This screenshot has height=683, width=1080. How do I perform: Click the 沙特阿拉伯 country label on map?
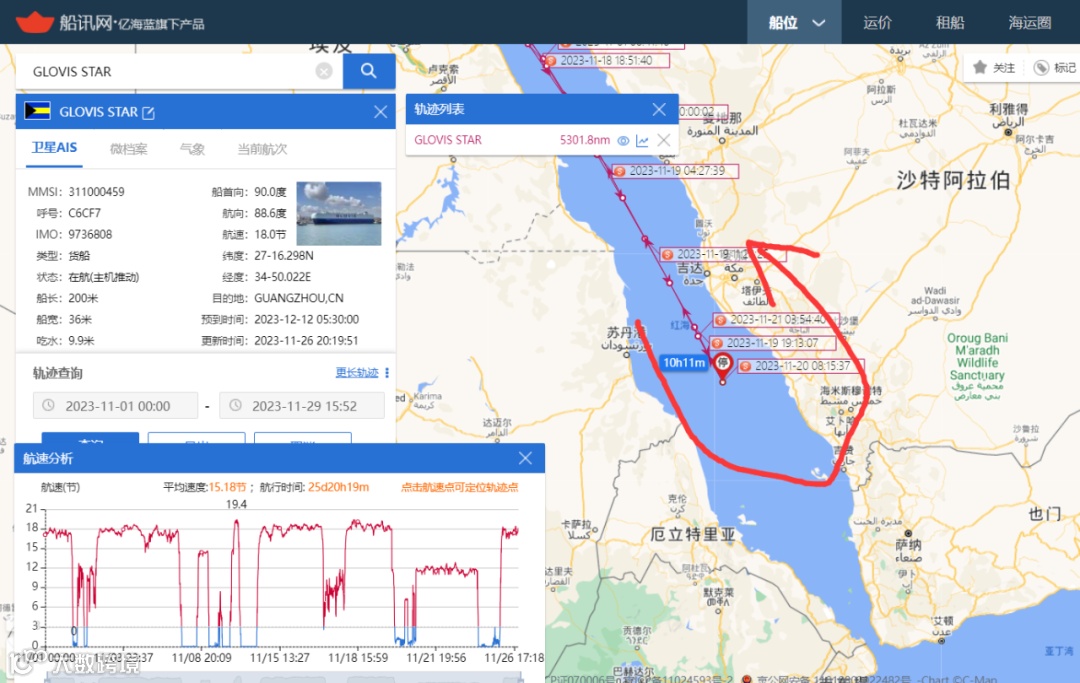(953, 180)
